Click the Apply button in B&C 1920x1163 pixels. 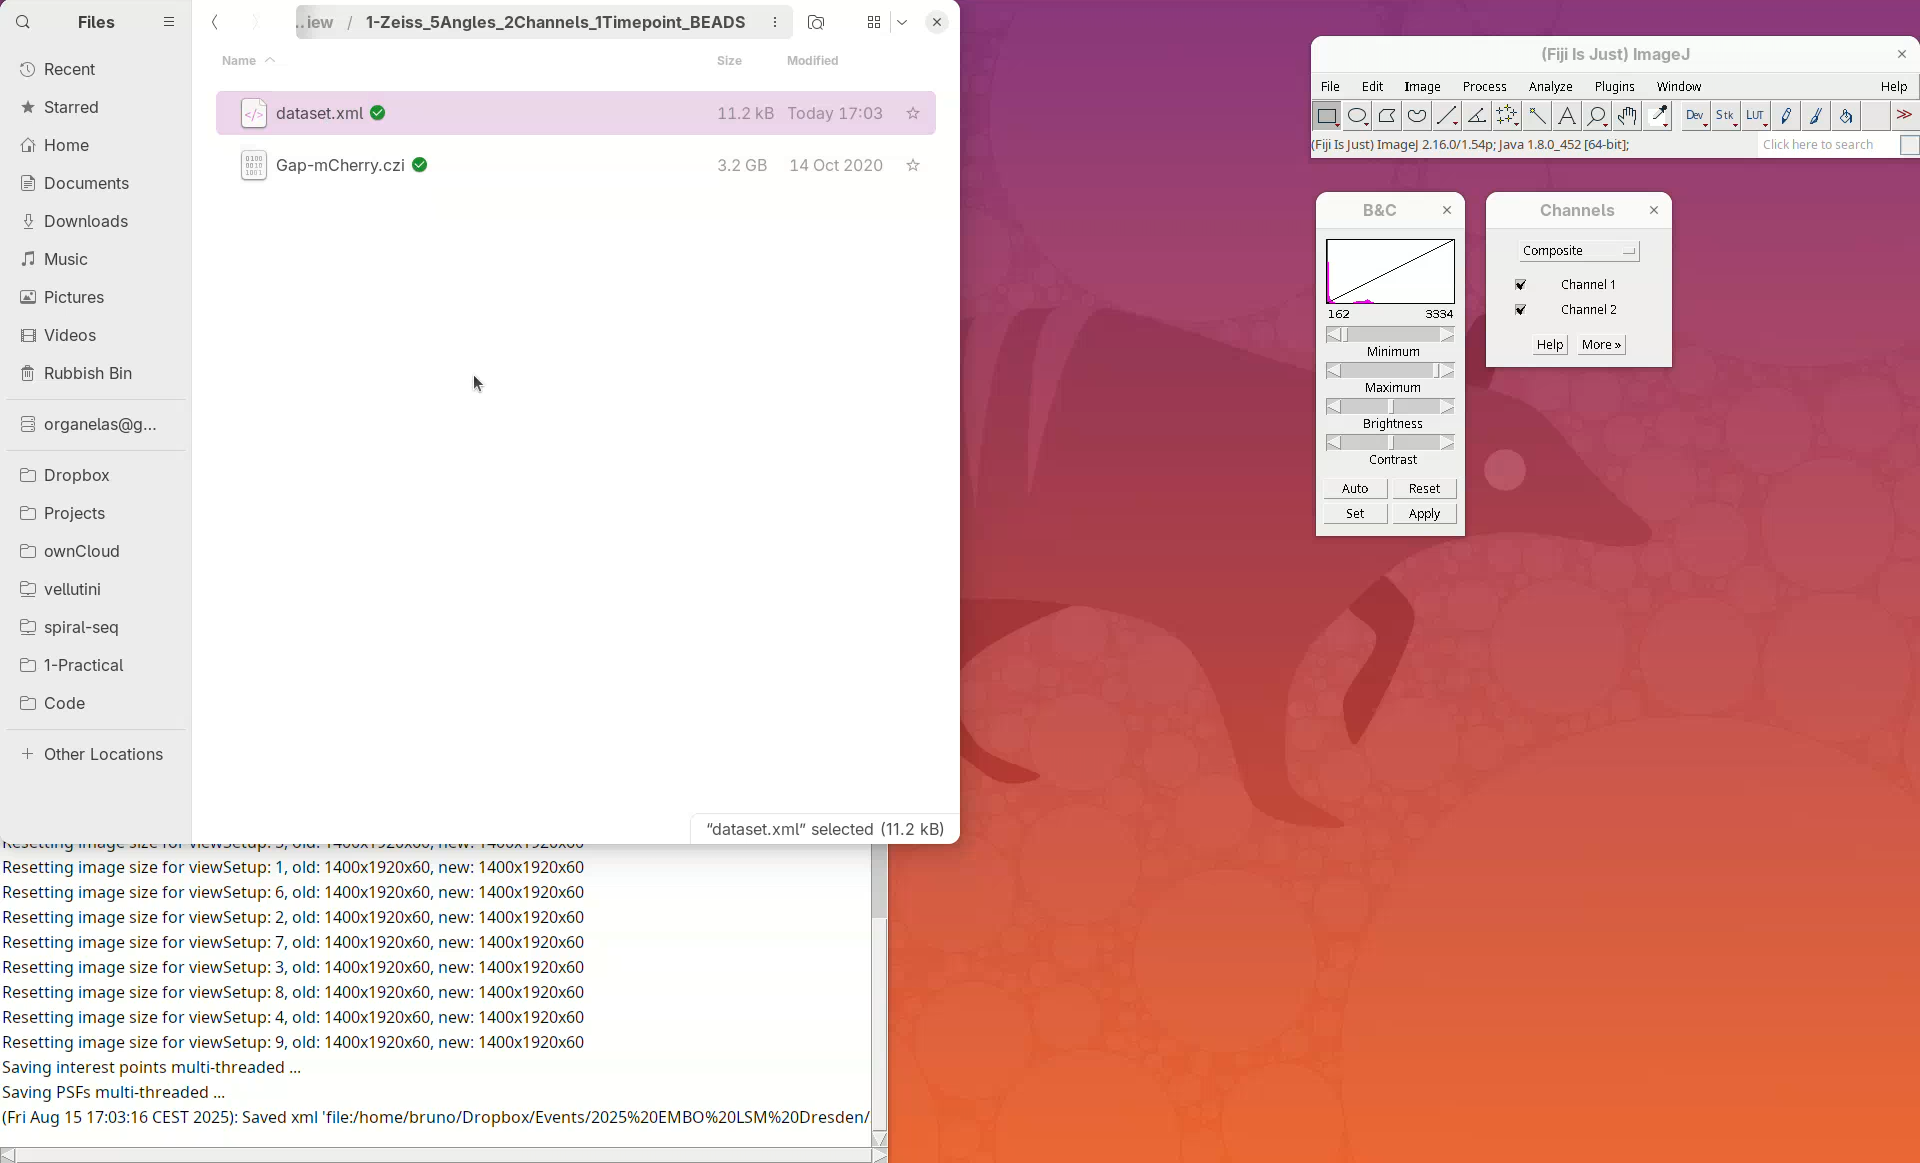[x=1424, y=514]
